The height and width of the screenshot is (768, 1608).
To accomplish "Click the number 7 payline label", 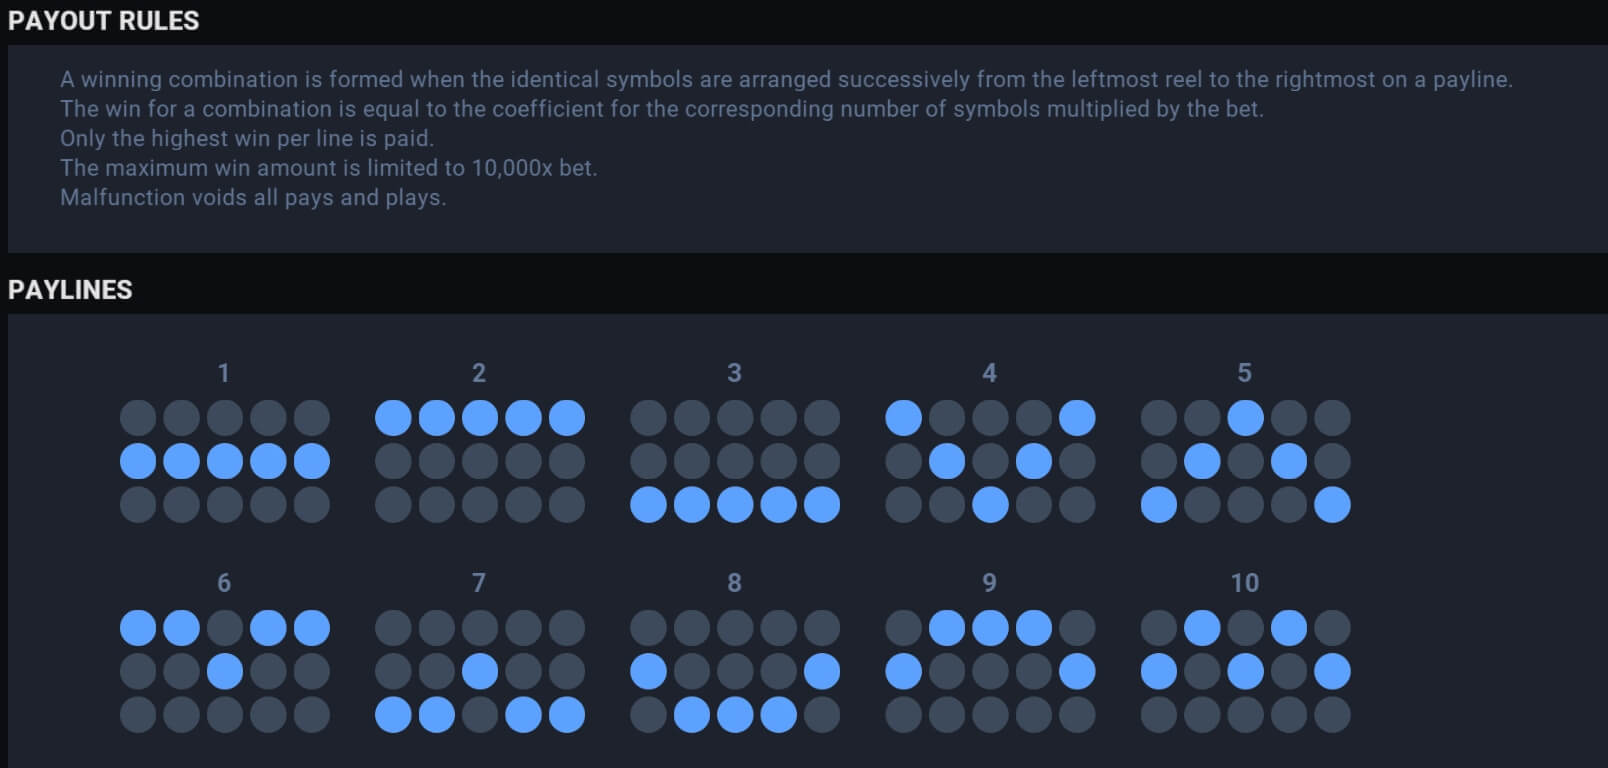I will pos(479,583).
